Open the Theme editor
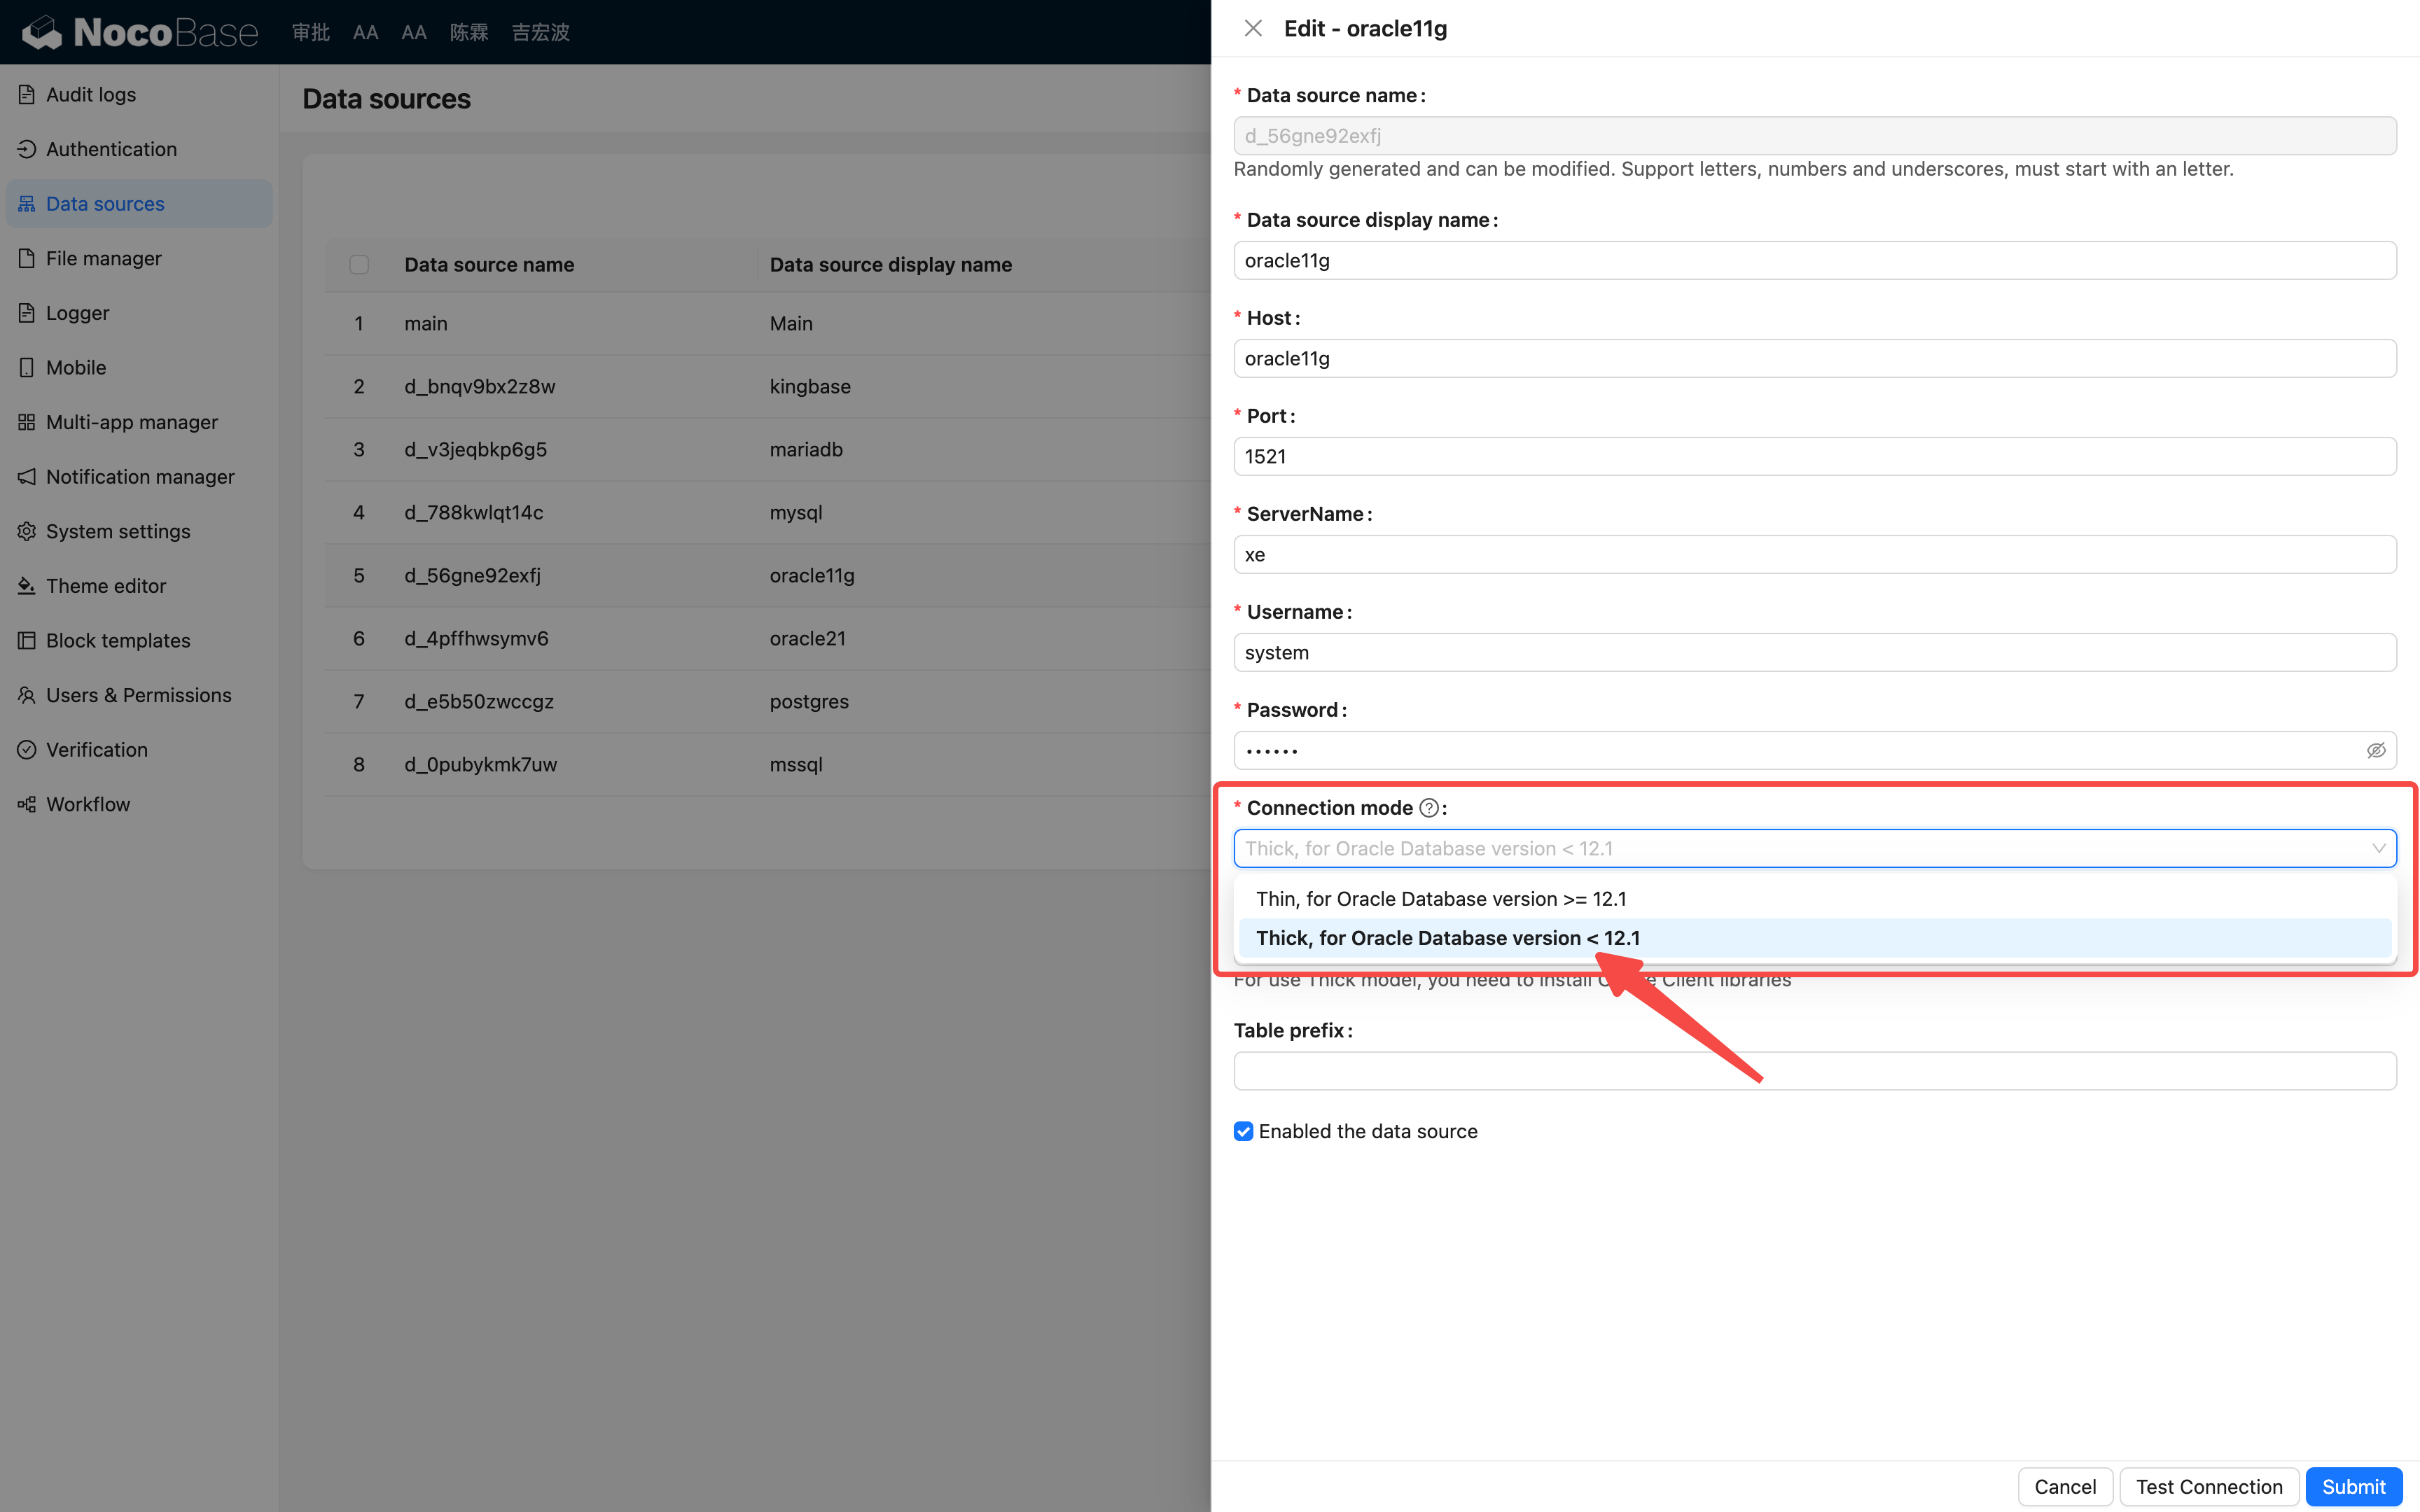This screenshot has height=1512, width=2420. [x=106, y=585]
